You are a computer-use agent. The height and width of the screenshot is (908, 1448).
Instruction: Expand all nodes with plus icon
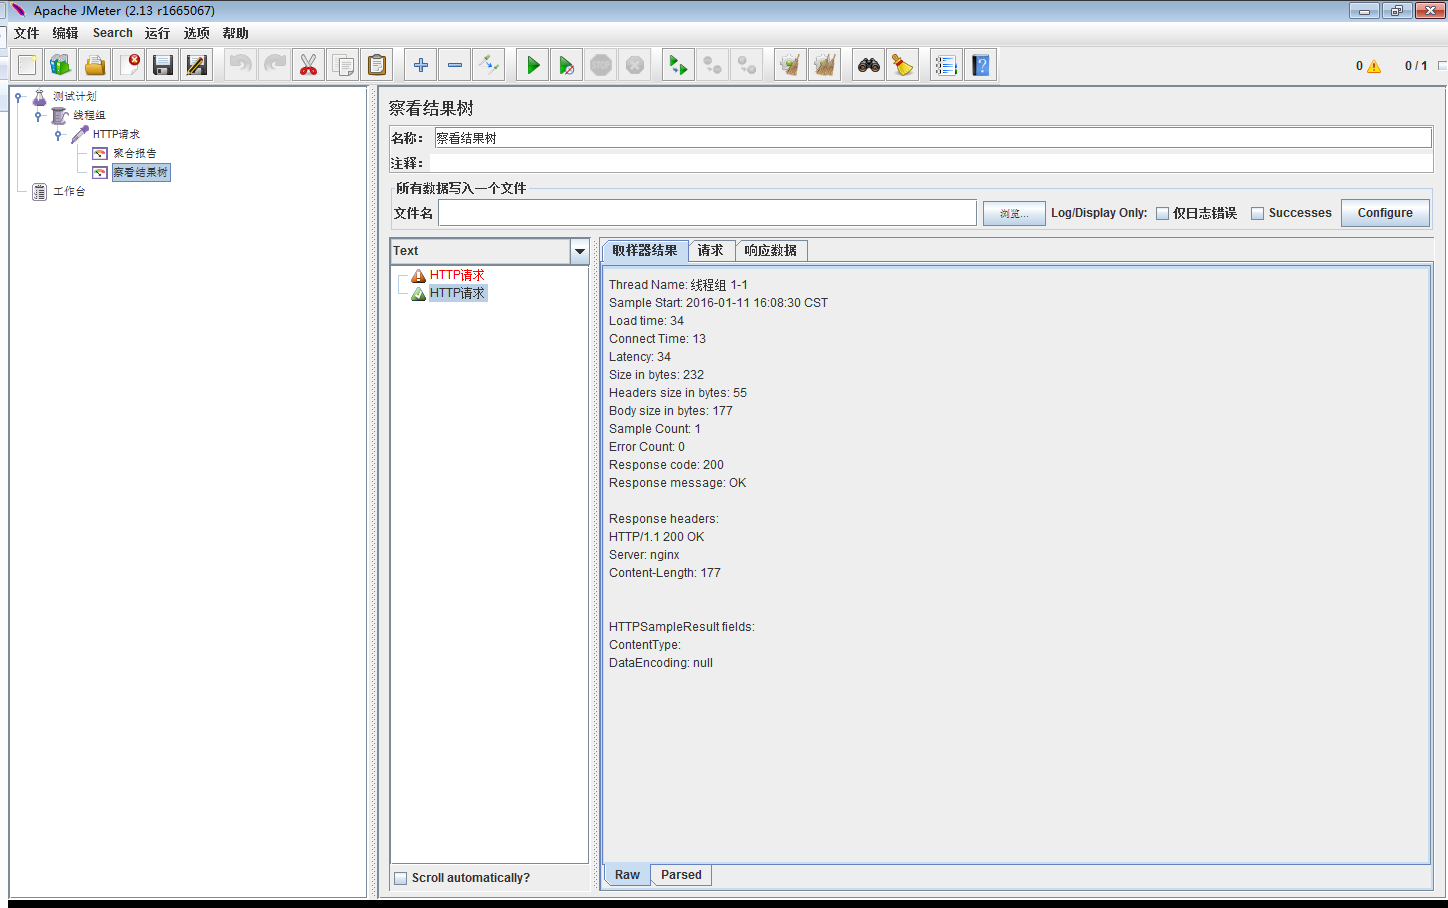click(421, 65)
